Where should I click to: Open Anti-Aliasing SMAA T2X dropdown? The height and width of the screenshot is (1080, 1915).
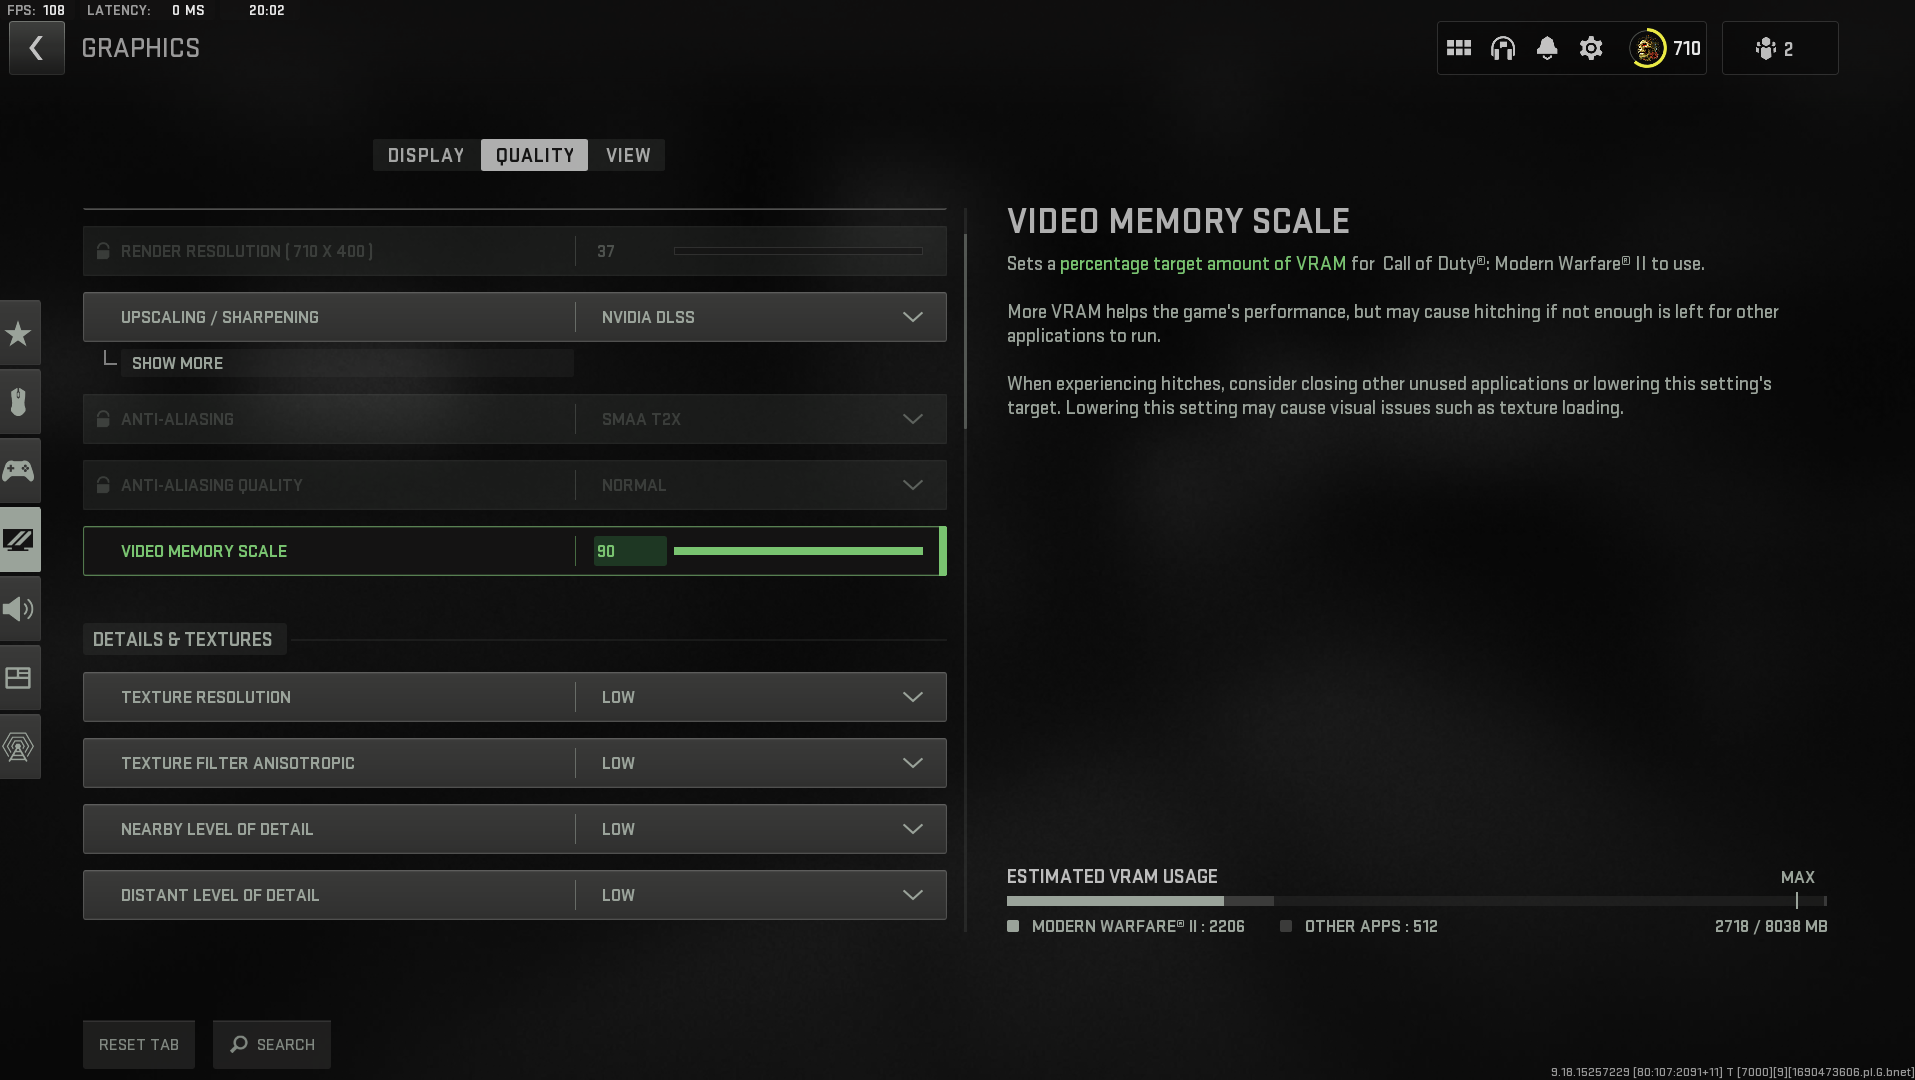point(515,419)
